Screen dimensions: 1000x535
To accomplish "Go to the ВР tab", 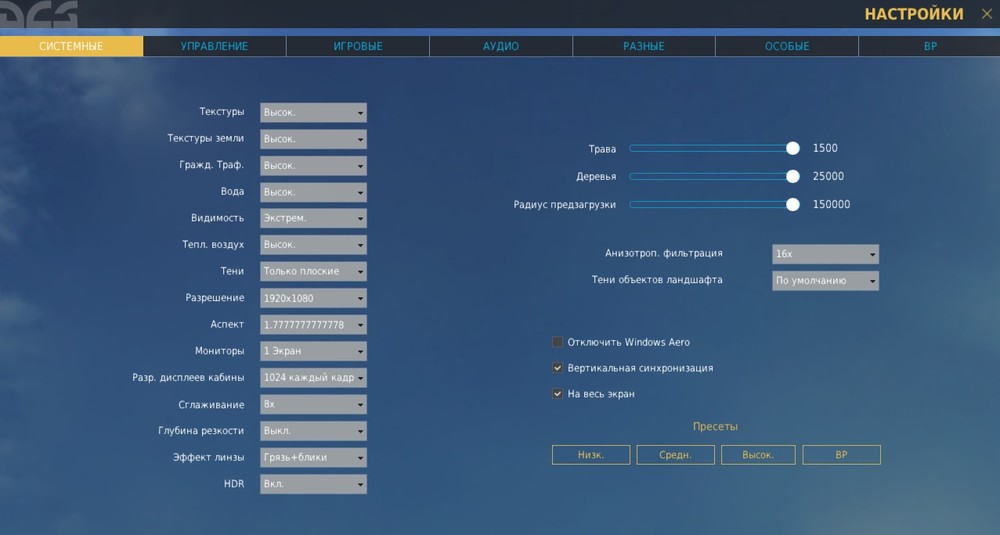I will pyautogui.click(x=930, y=46).
